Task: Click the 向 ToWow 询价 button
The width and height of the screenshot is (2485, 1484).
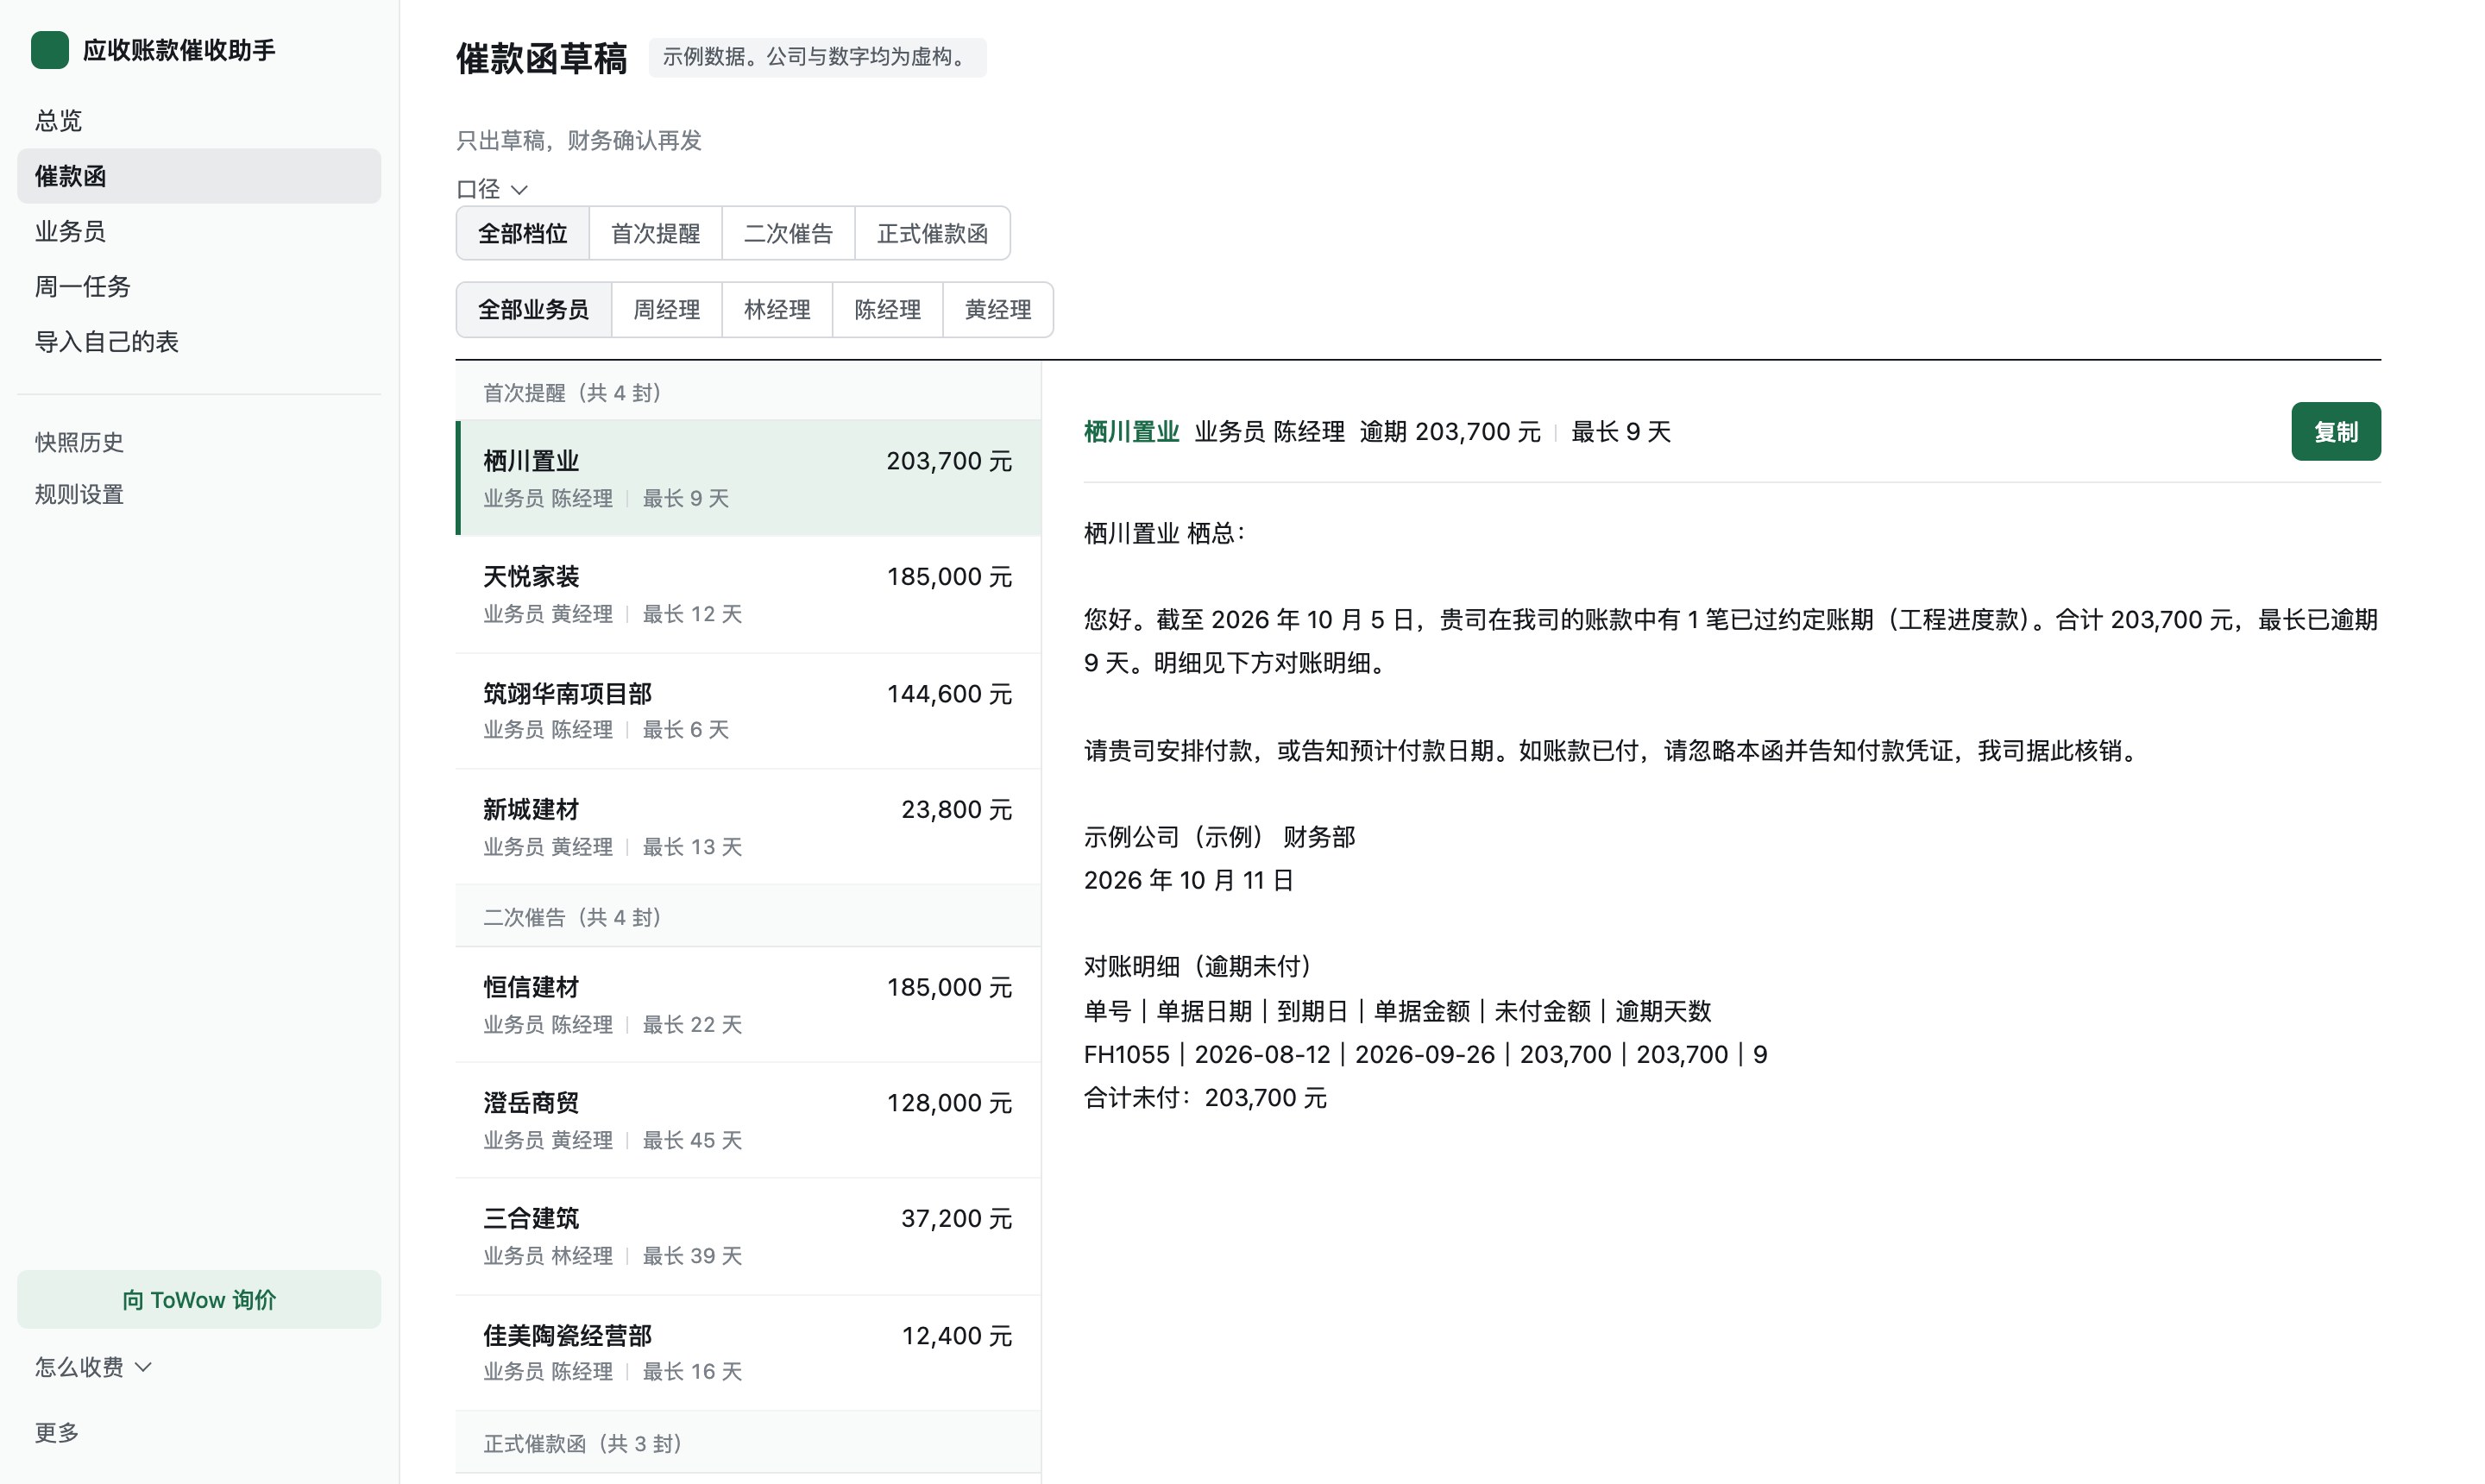Action: pyautogui.click(x=199, y=1299)
